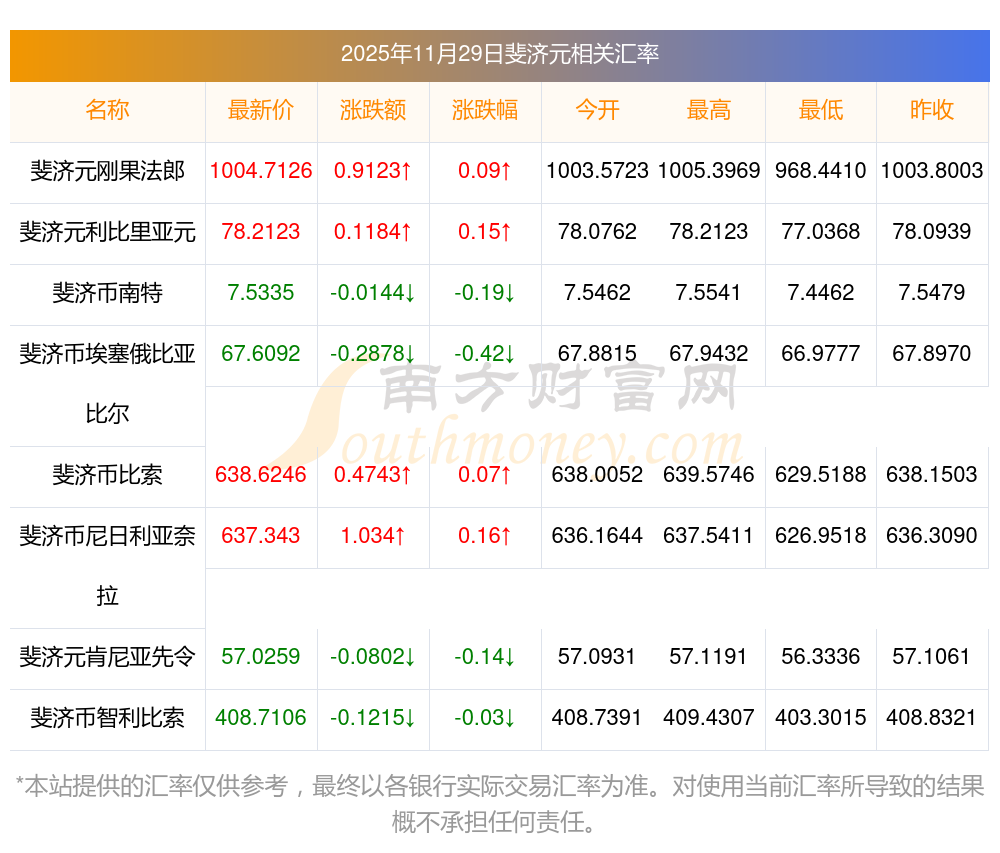The width and height of the screenshot is (1000, 853).
Task: Click change amount -0.0144↓
Action: click(373, 293)
